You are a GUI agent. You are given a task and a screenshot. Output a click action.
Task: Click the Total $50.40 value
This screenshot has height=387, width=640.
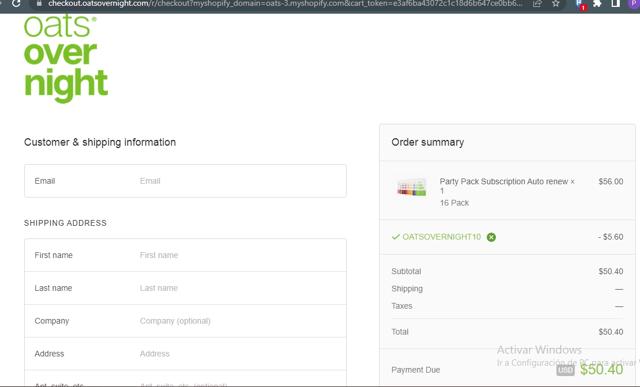point(611,332)
